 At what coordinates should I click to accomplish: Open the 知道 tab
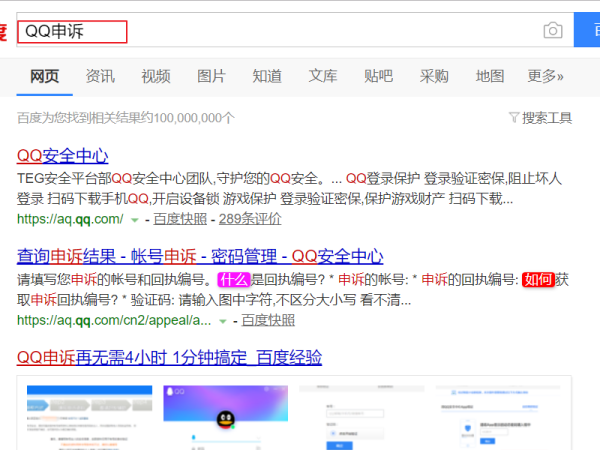pos(267,76)
